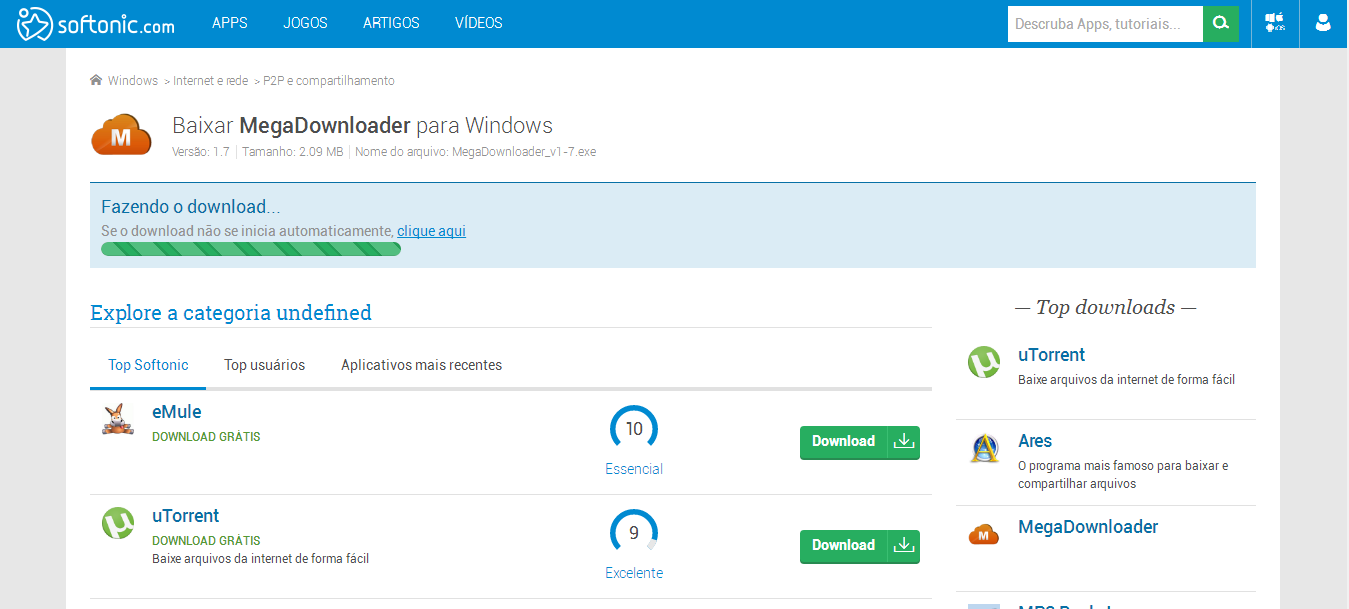Open the VÍDEOS menu
Viewport: 1349px width, 609px height.
pyautogui.click(x=479, y=23)
